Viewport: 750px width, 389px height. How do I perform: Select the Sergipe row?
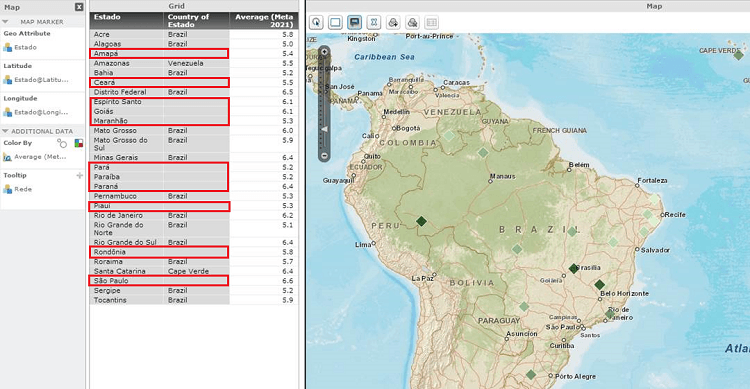(x=194, y=290)
